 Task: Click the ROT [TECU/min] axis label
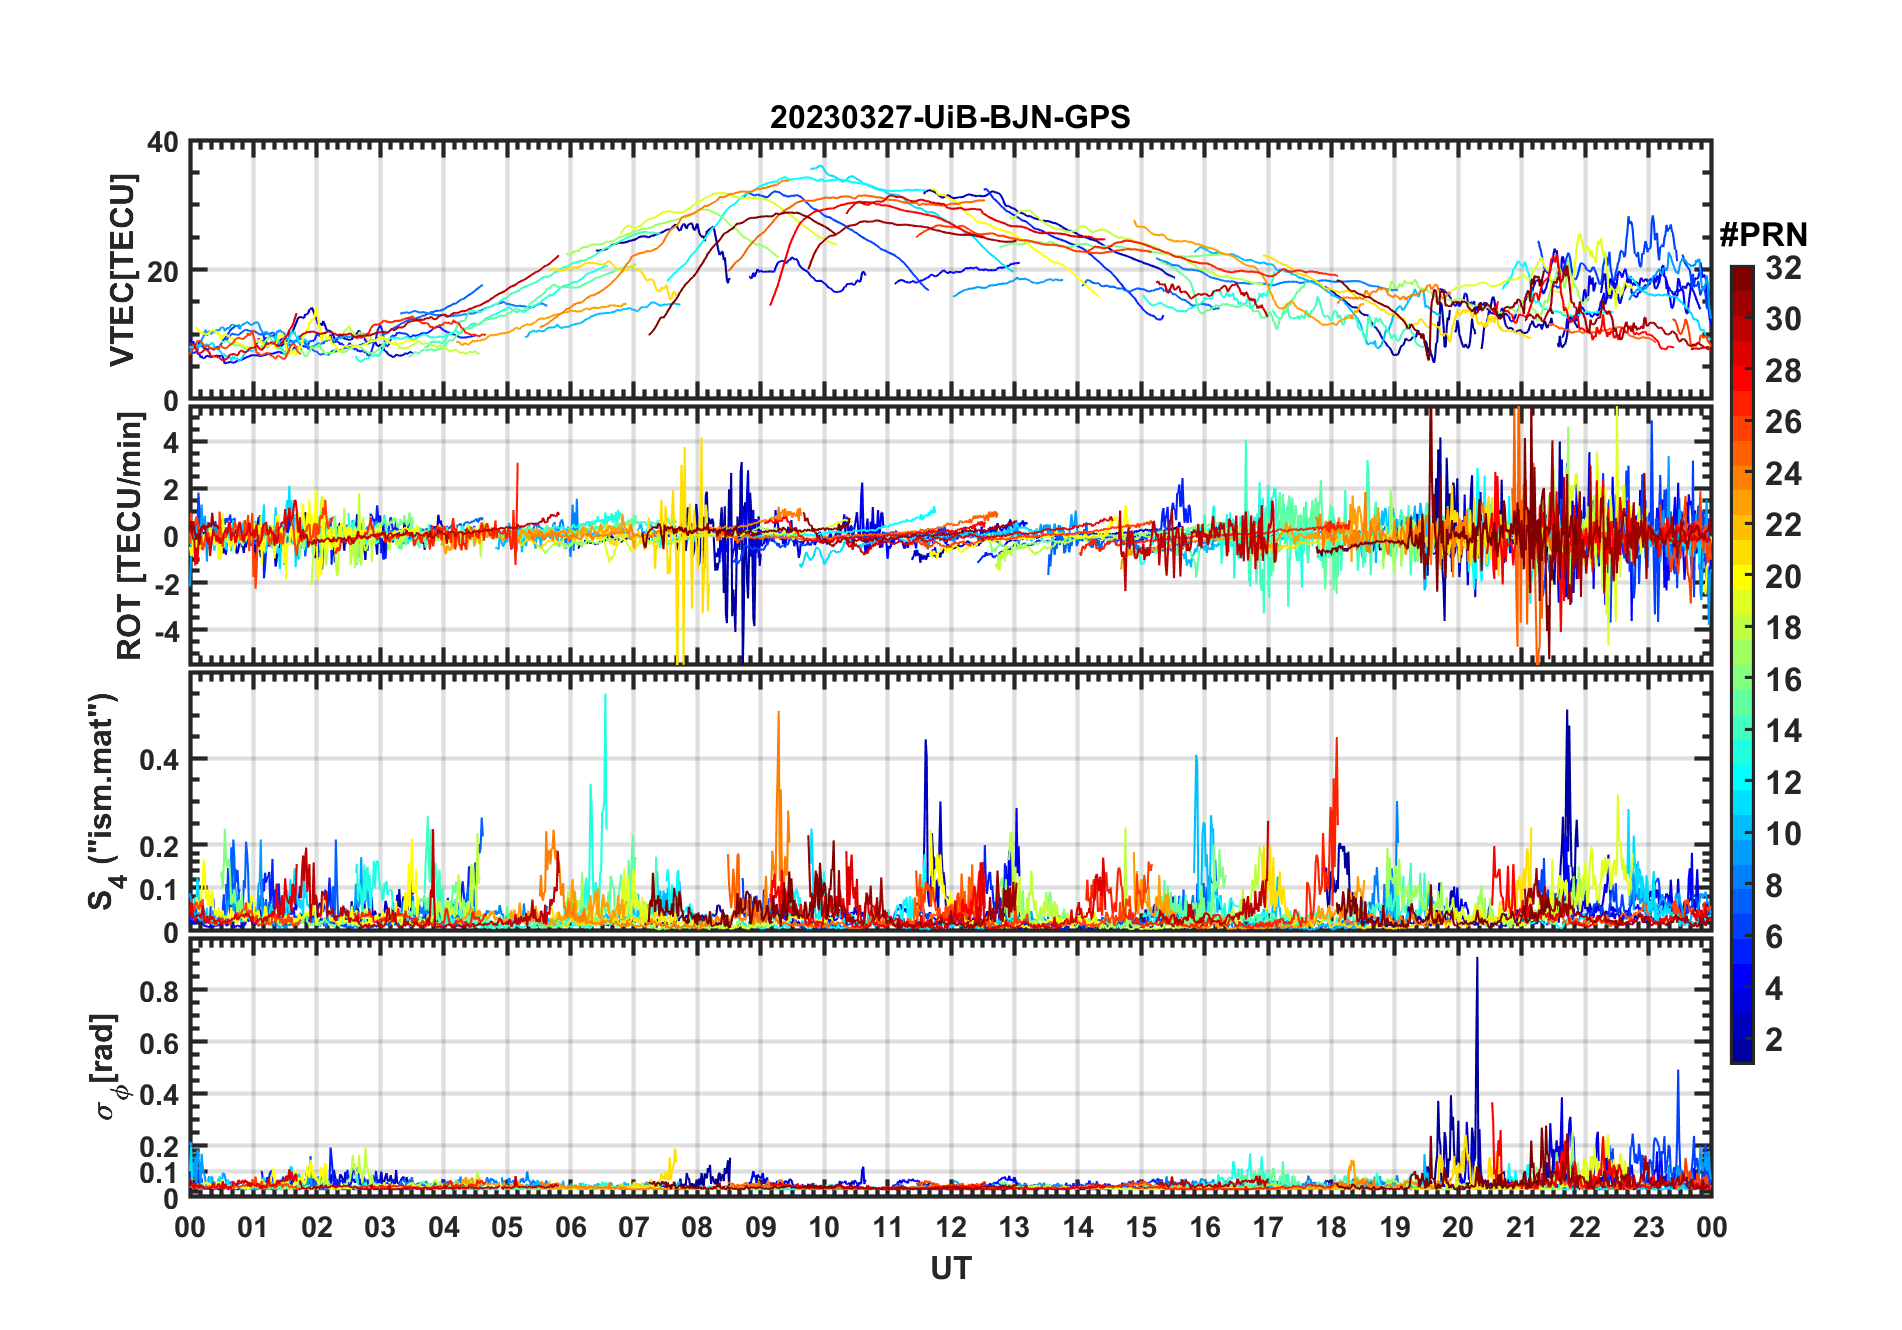click(x=129, y=536)
